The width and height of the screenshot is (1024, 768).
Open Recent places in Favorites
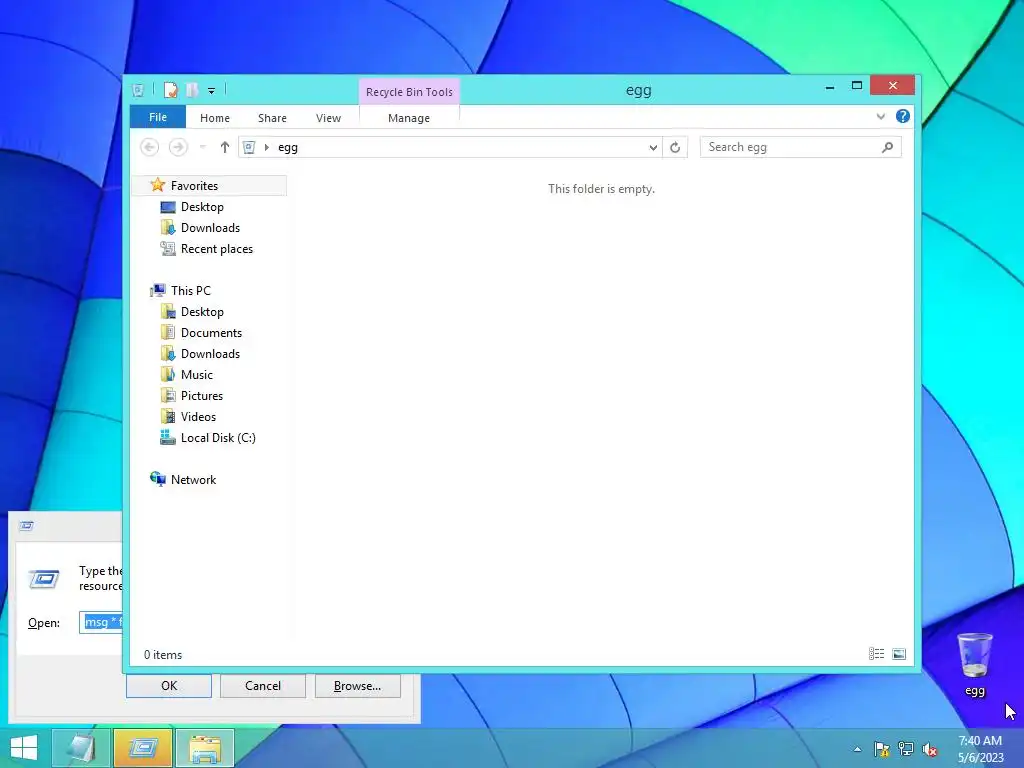[x=216, y=249]
